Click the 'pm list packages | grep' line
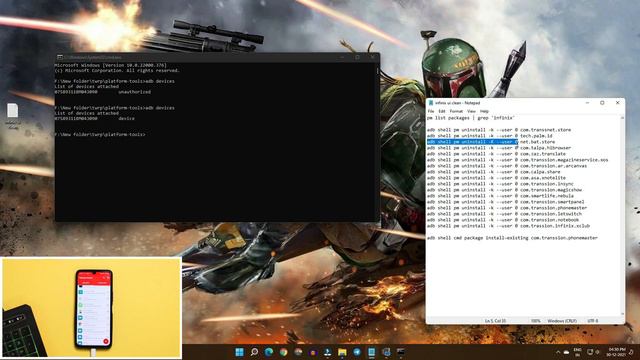Viewport: 640px width, 360px height. click(471, 118)
